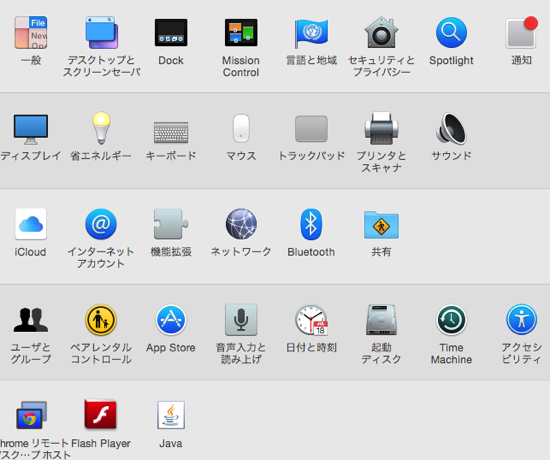Open 機能拡張 (Extensions) preferences
The image size is (550, 460).
point(171,224)
